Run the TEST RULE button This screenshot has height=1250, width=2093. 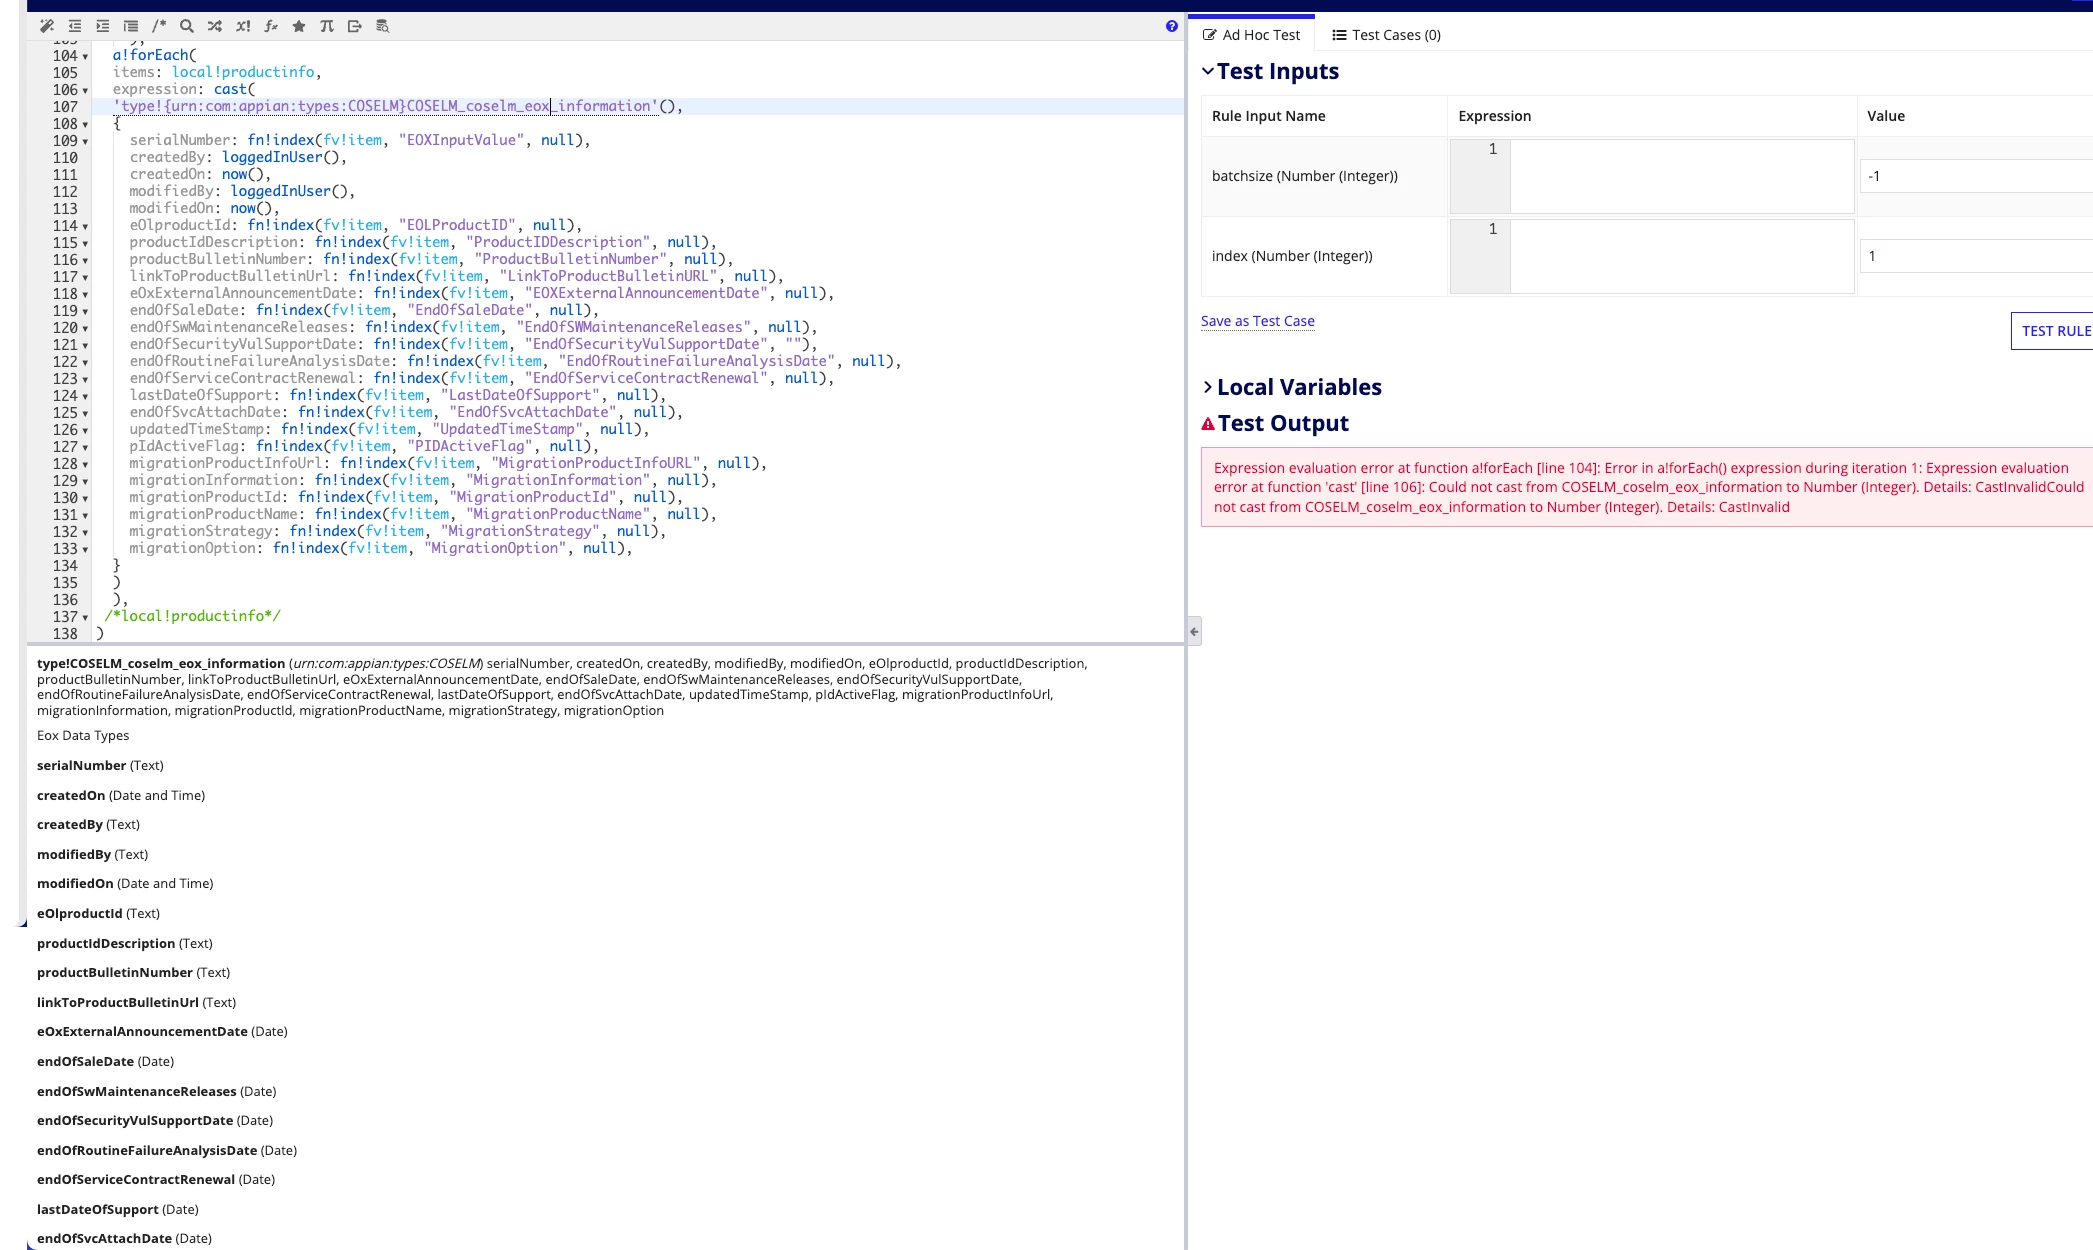coord(2055,331)
